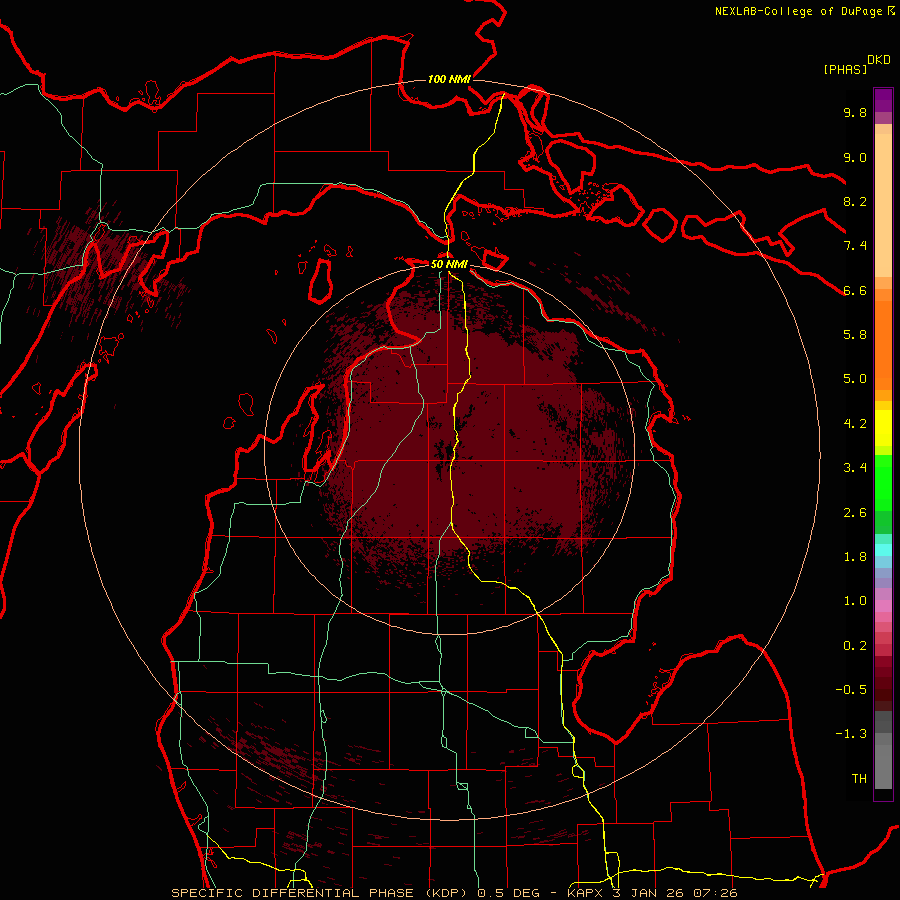The width and height of the screenshot is (900, 900).
Task: Click the 6.6 value on the color scale
Action: pos(855,290)
